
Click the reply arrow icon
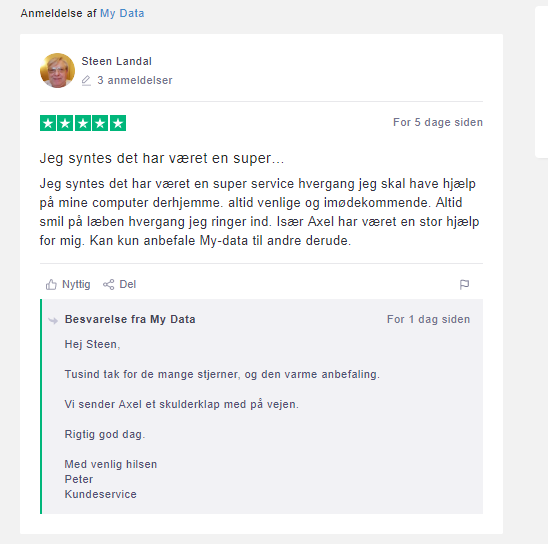pos(53,320)
